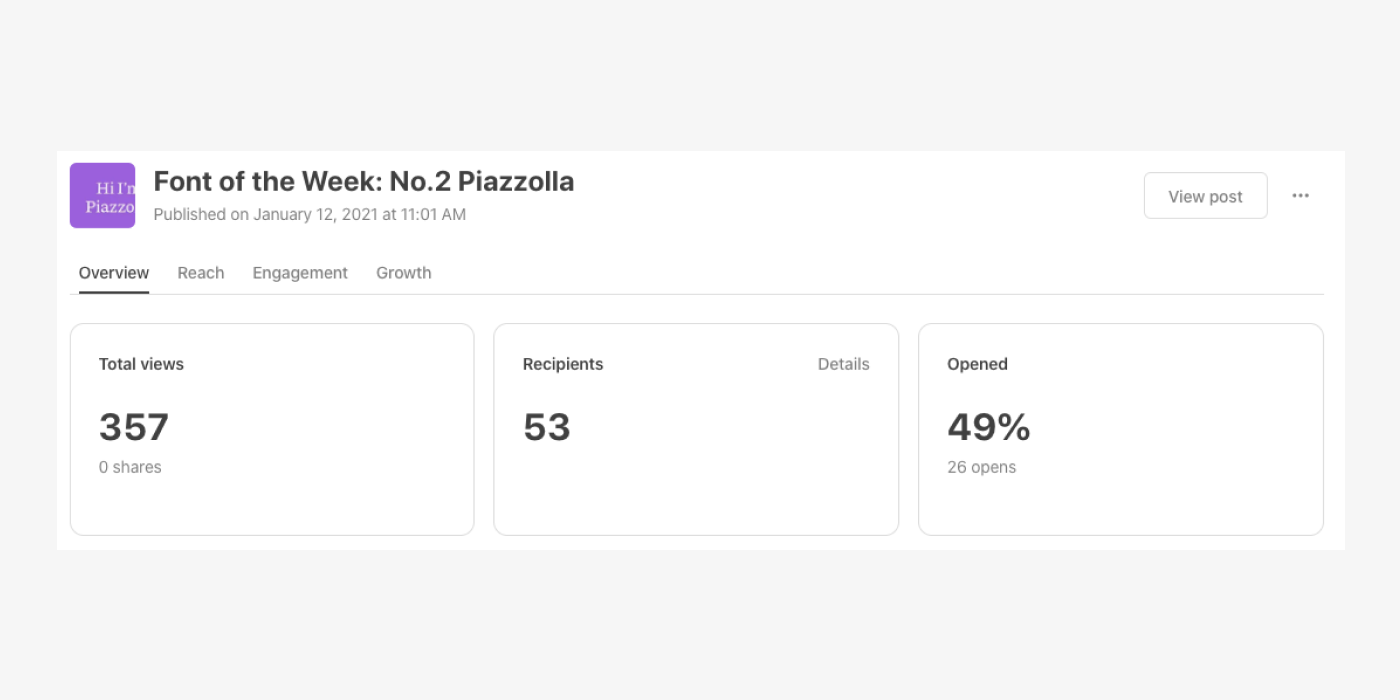Click the purple Piazzolla publication logo
1400x700 pixels.
point(102,195)
